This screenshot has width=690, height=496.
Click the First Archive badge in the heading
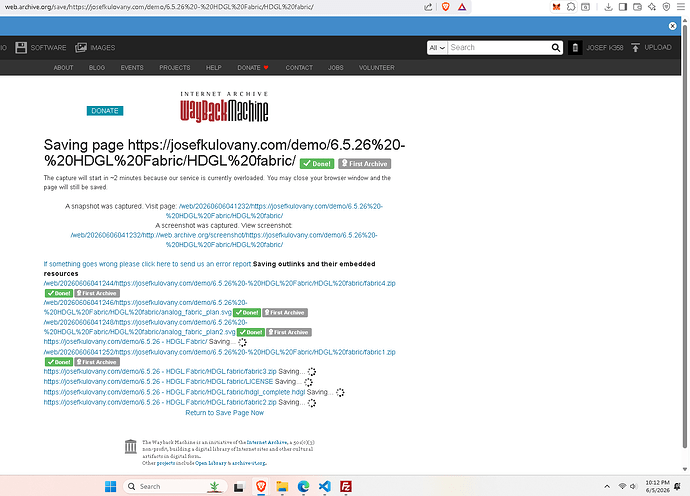click(x=364, y=164)
